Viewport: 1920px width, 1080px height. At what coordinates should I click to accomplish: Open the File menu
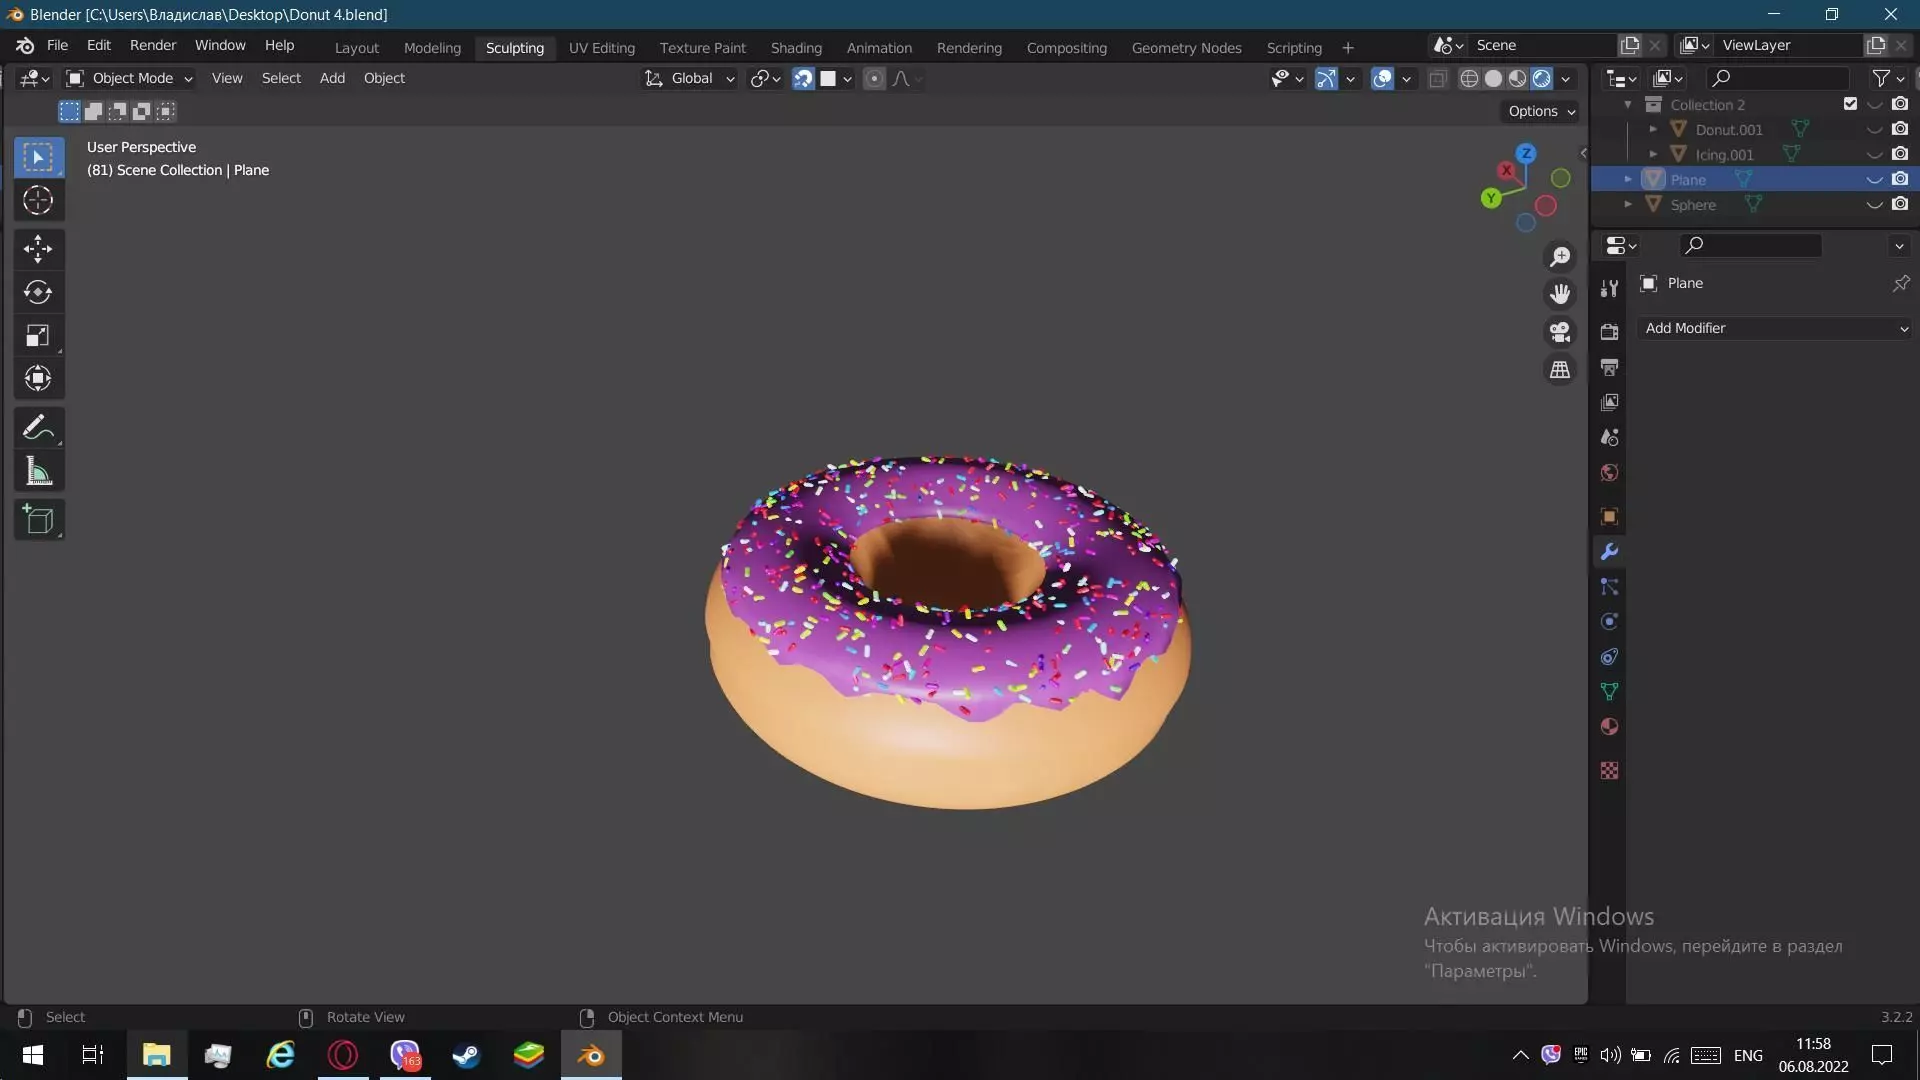pos(57,45)
